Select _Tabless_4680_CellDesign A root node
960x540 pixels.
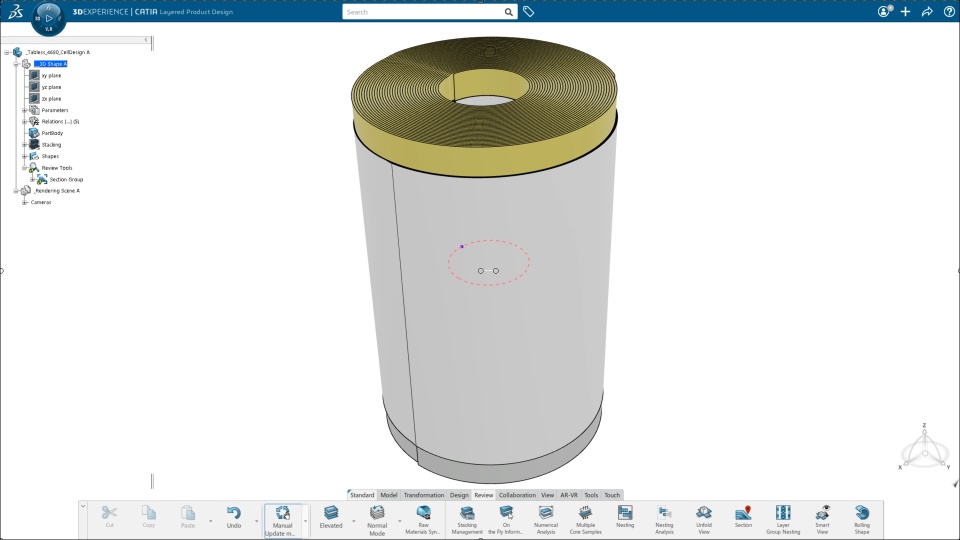point(58,52)
